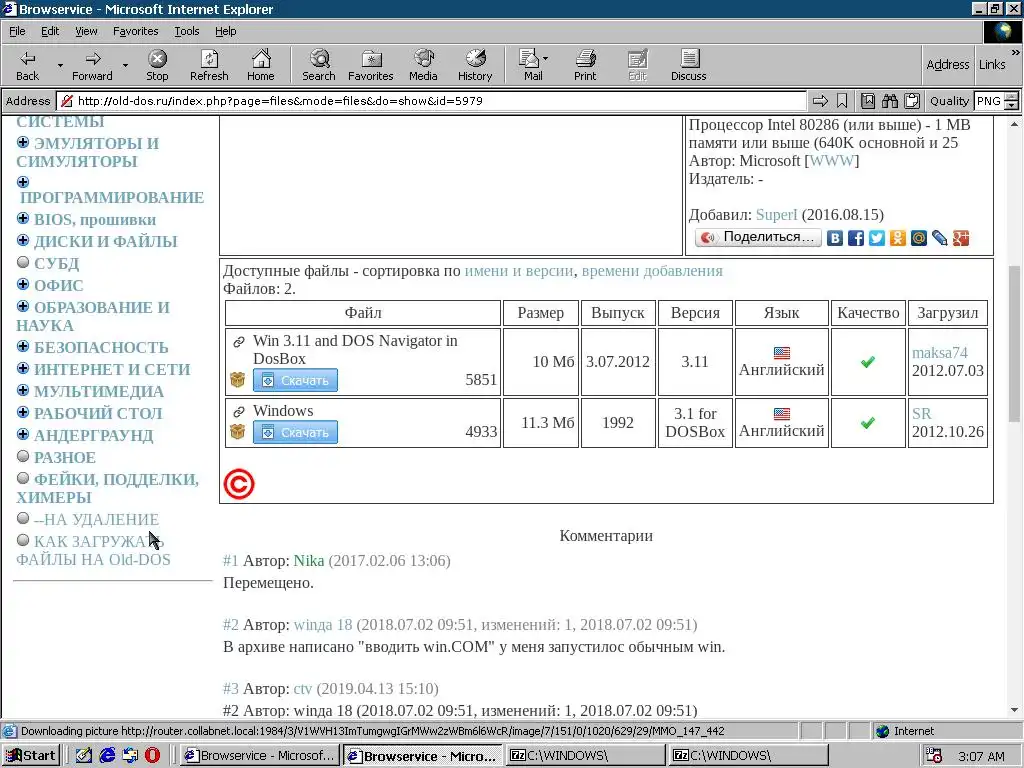Image resolution: width=1024 pixels, height=768 pixels.
Task: Launch Opera from the quick launch bar
Action: coord(152,756)
